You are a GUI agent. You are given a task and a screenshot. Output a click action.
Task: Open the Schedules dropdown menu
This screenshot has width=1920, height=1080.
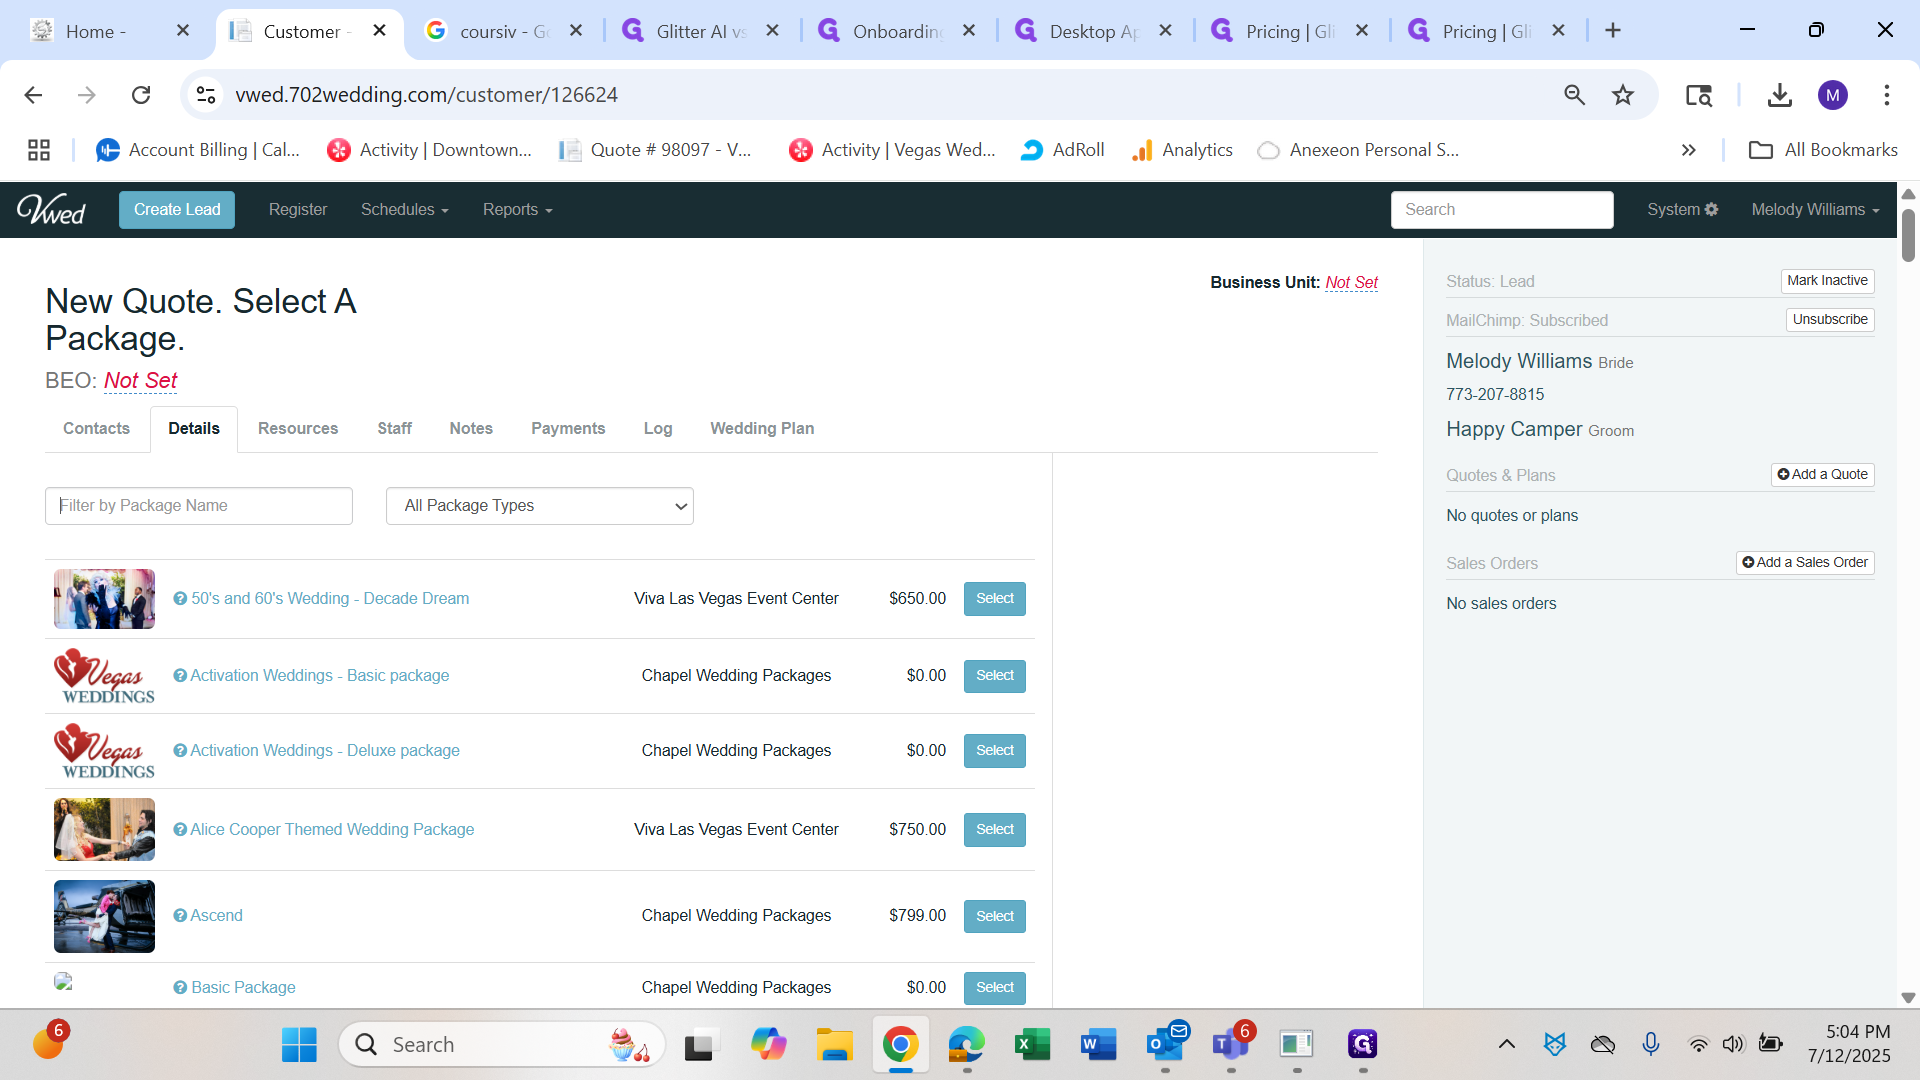click(404, 210)
